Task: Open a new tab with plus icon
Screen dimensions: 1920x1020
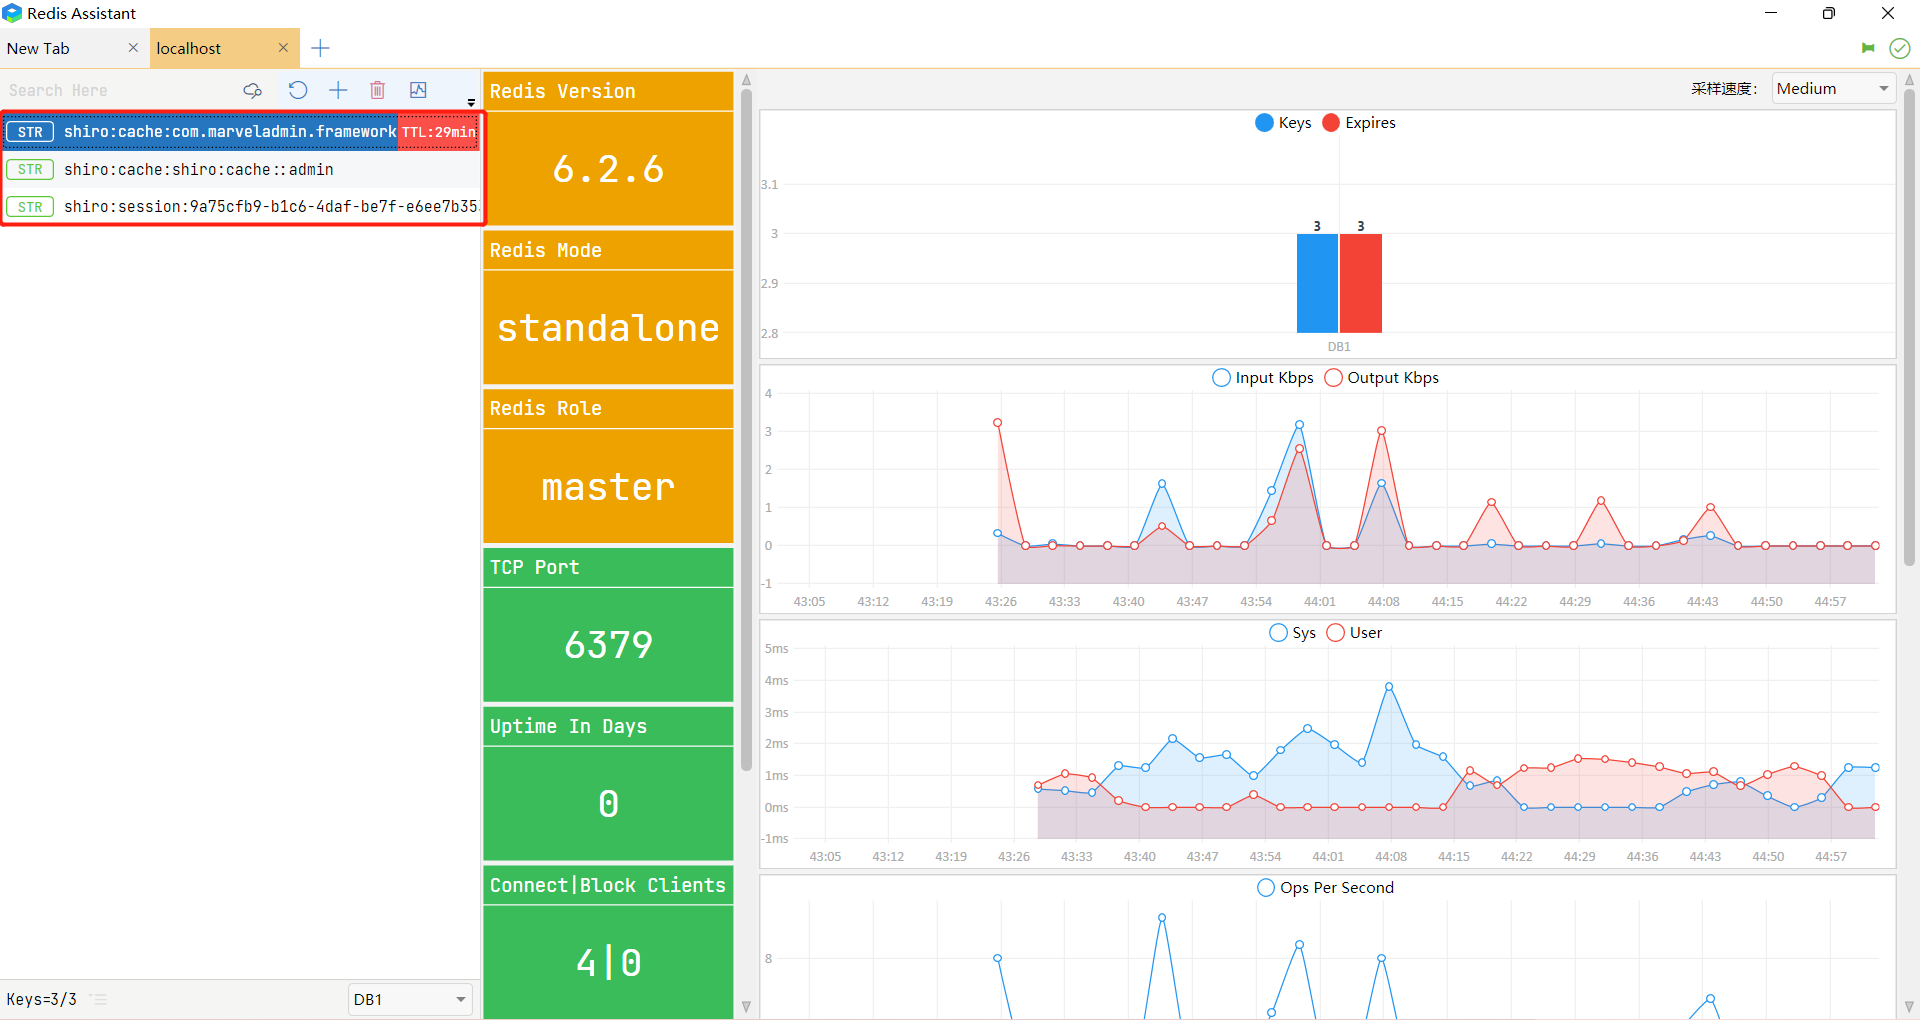Action: click(320, 48)
